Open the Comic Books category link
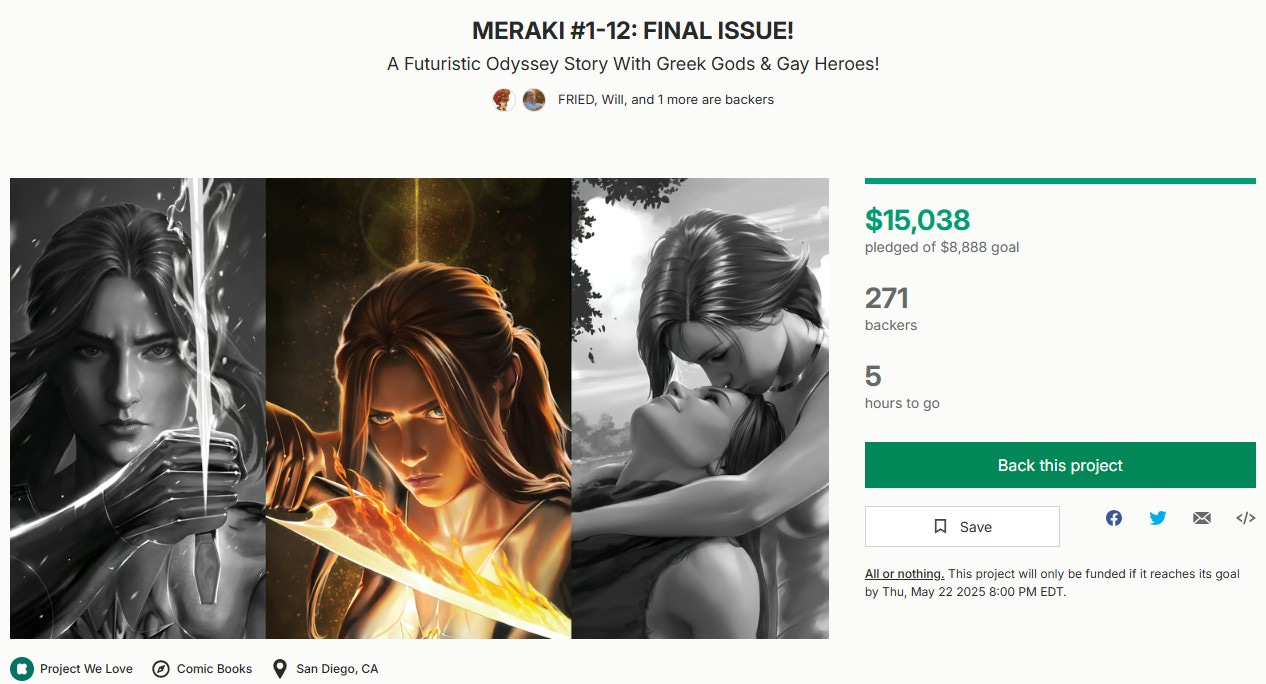 214,669
